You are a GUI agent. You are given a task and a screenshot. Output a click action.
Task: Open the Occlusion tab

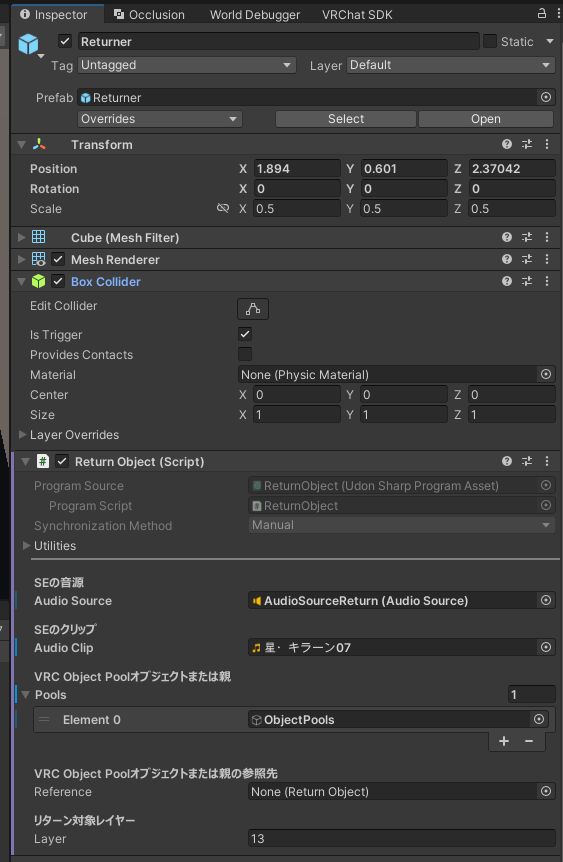click(x=149, y=15)
